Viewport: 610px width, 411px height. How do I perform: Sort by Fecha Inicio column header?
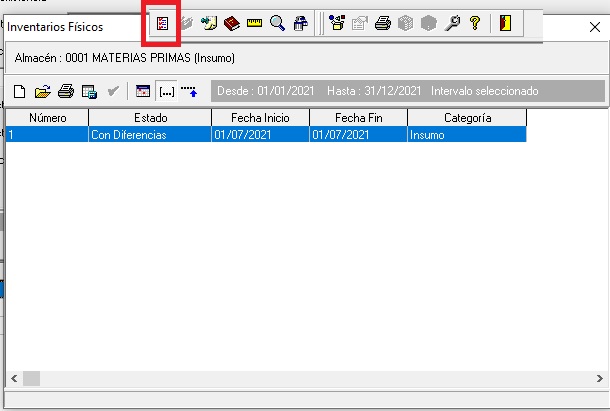coord(260,118)
